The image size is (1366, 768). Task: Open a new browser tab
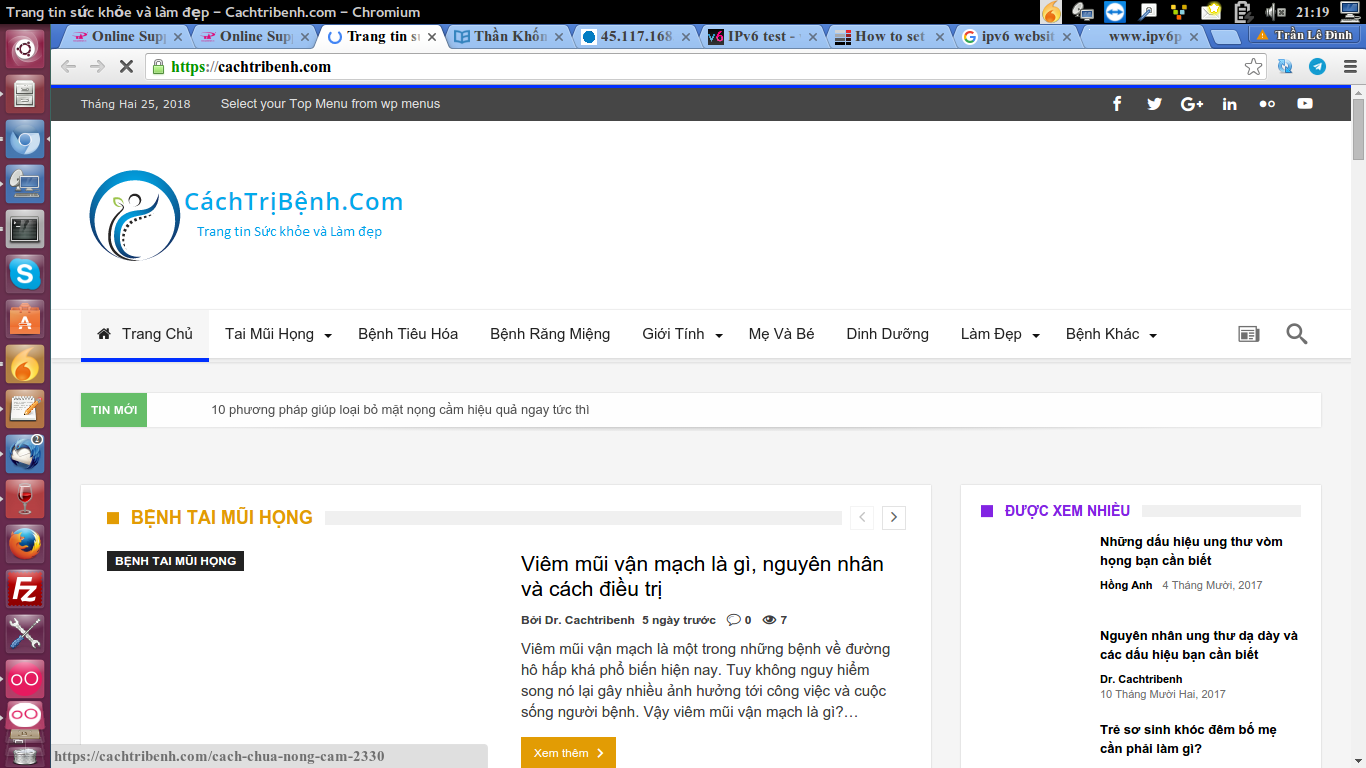(1224, 37)
